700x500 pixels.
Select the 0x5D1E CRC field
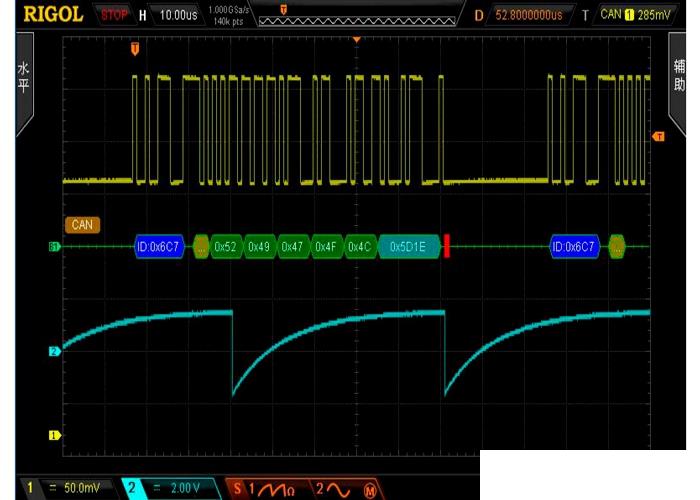click(x=408, y=246)
